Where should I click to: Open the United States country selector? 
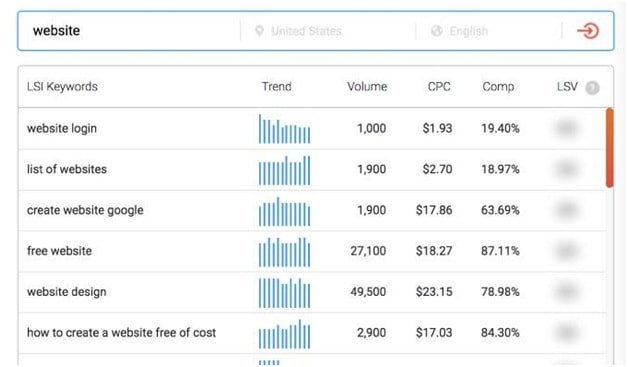click(306, 31)
